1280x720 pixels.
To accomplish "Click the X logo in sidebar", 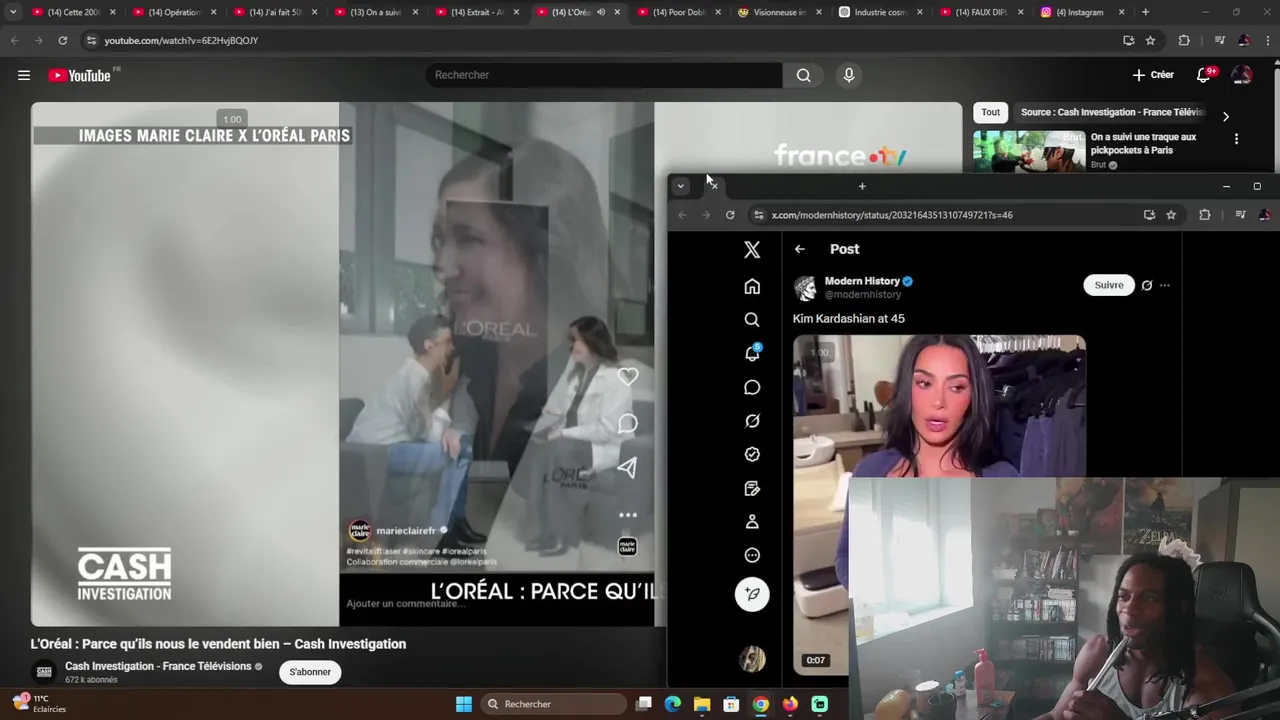I will pyautogui.click(x=752, y=250).
